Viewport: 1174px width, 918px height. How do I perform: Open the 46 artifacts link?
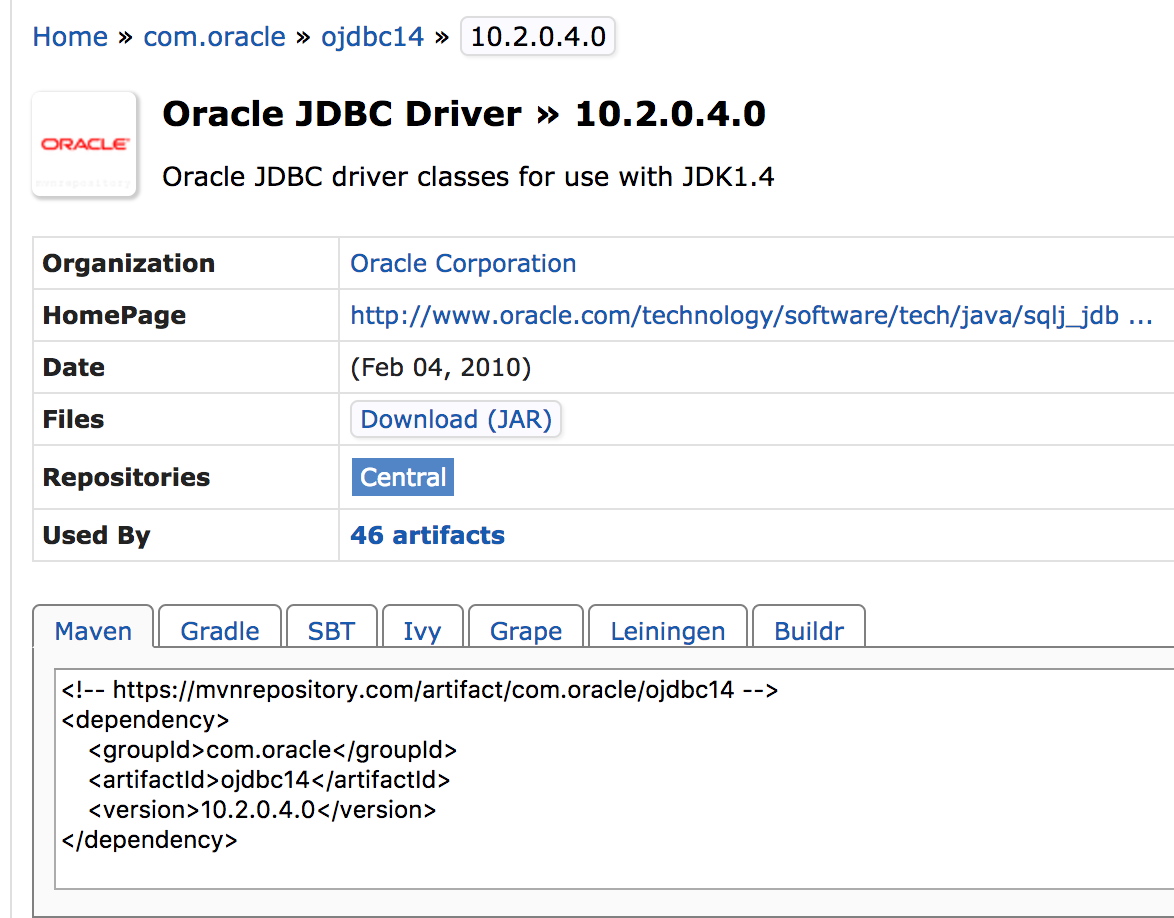(428, 535)
